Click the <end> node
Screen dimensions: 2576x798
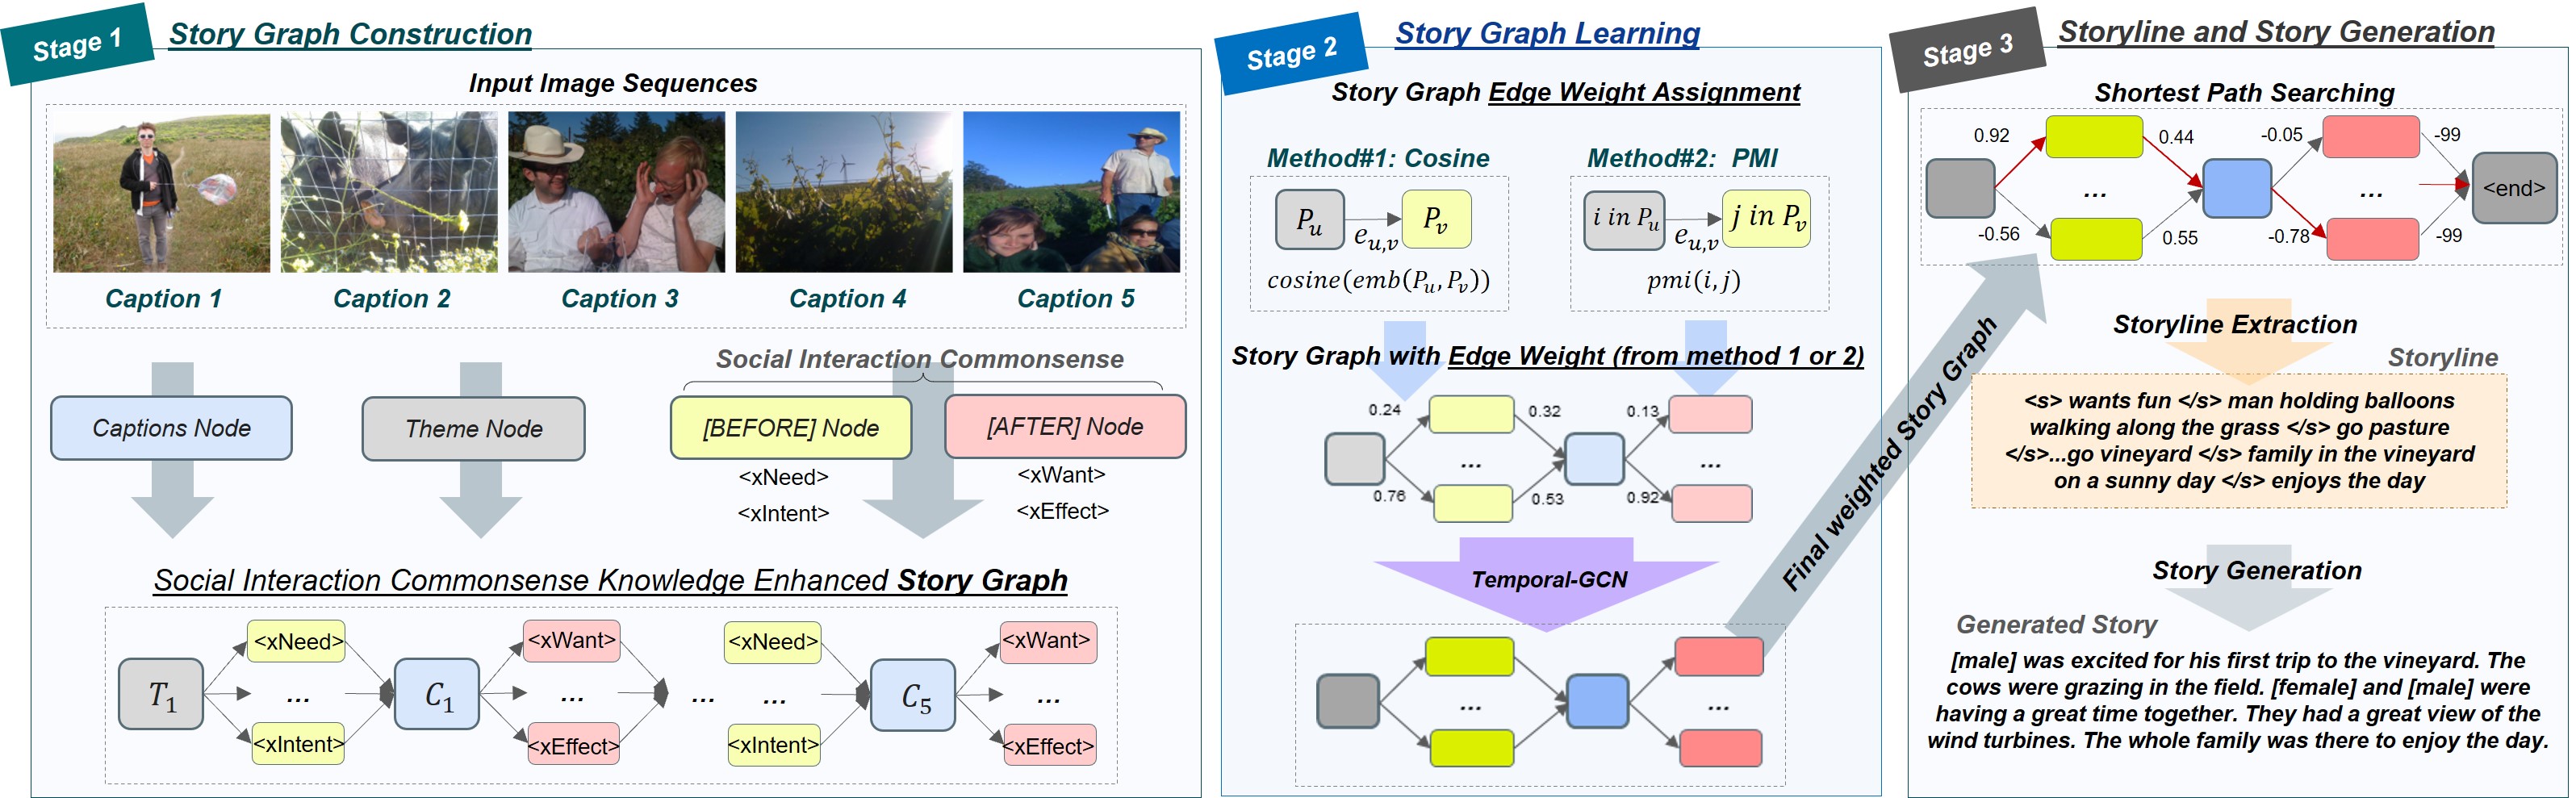point(2514,188)
